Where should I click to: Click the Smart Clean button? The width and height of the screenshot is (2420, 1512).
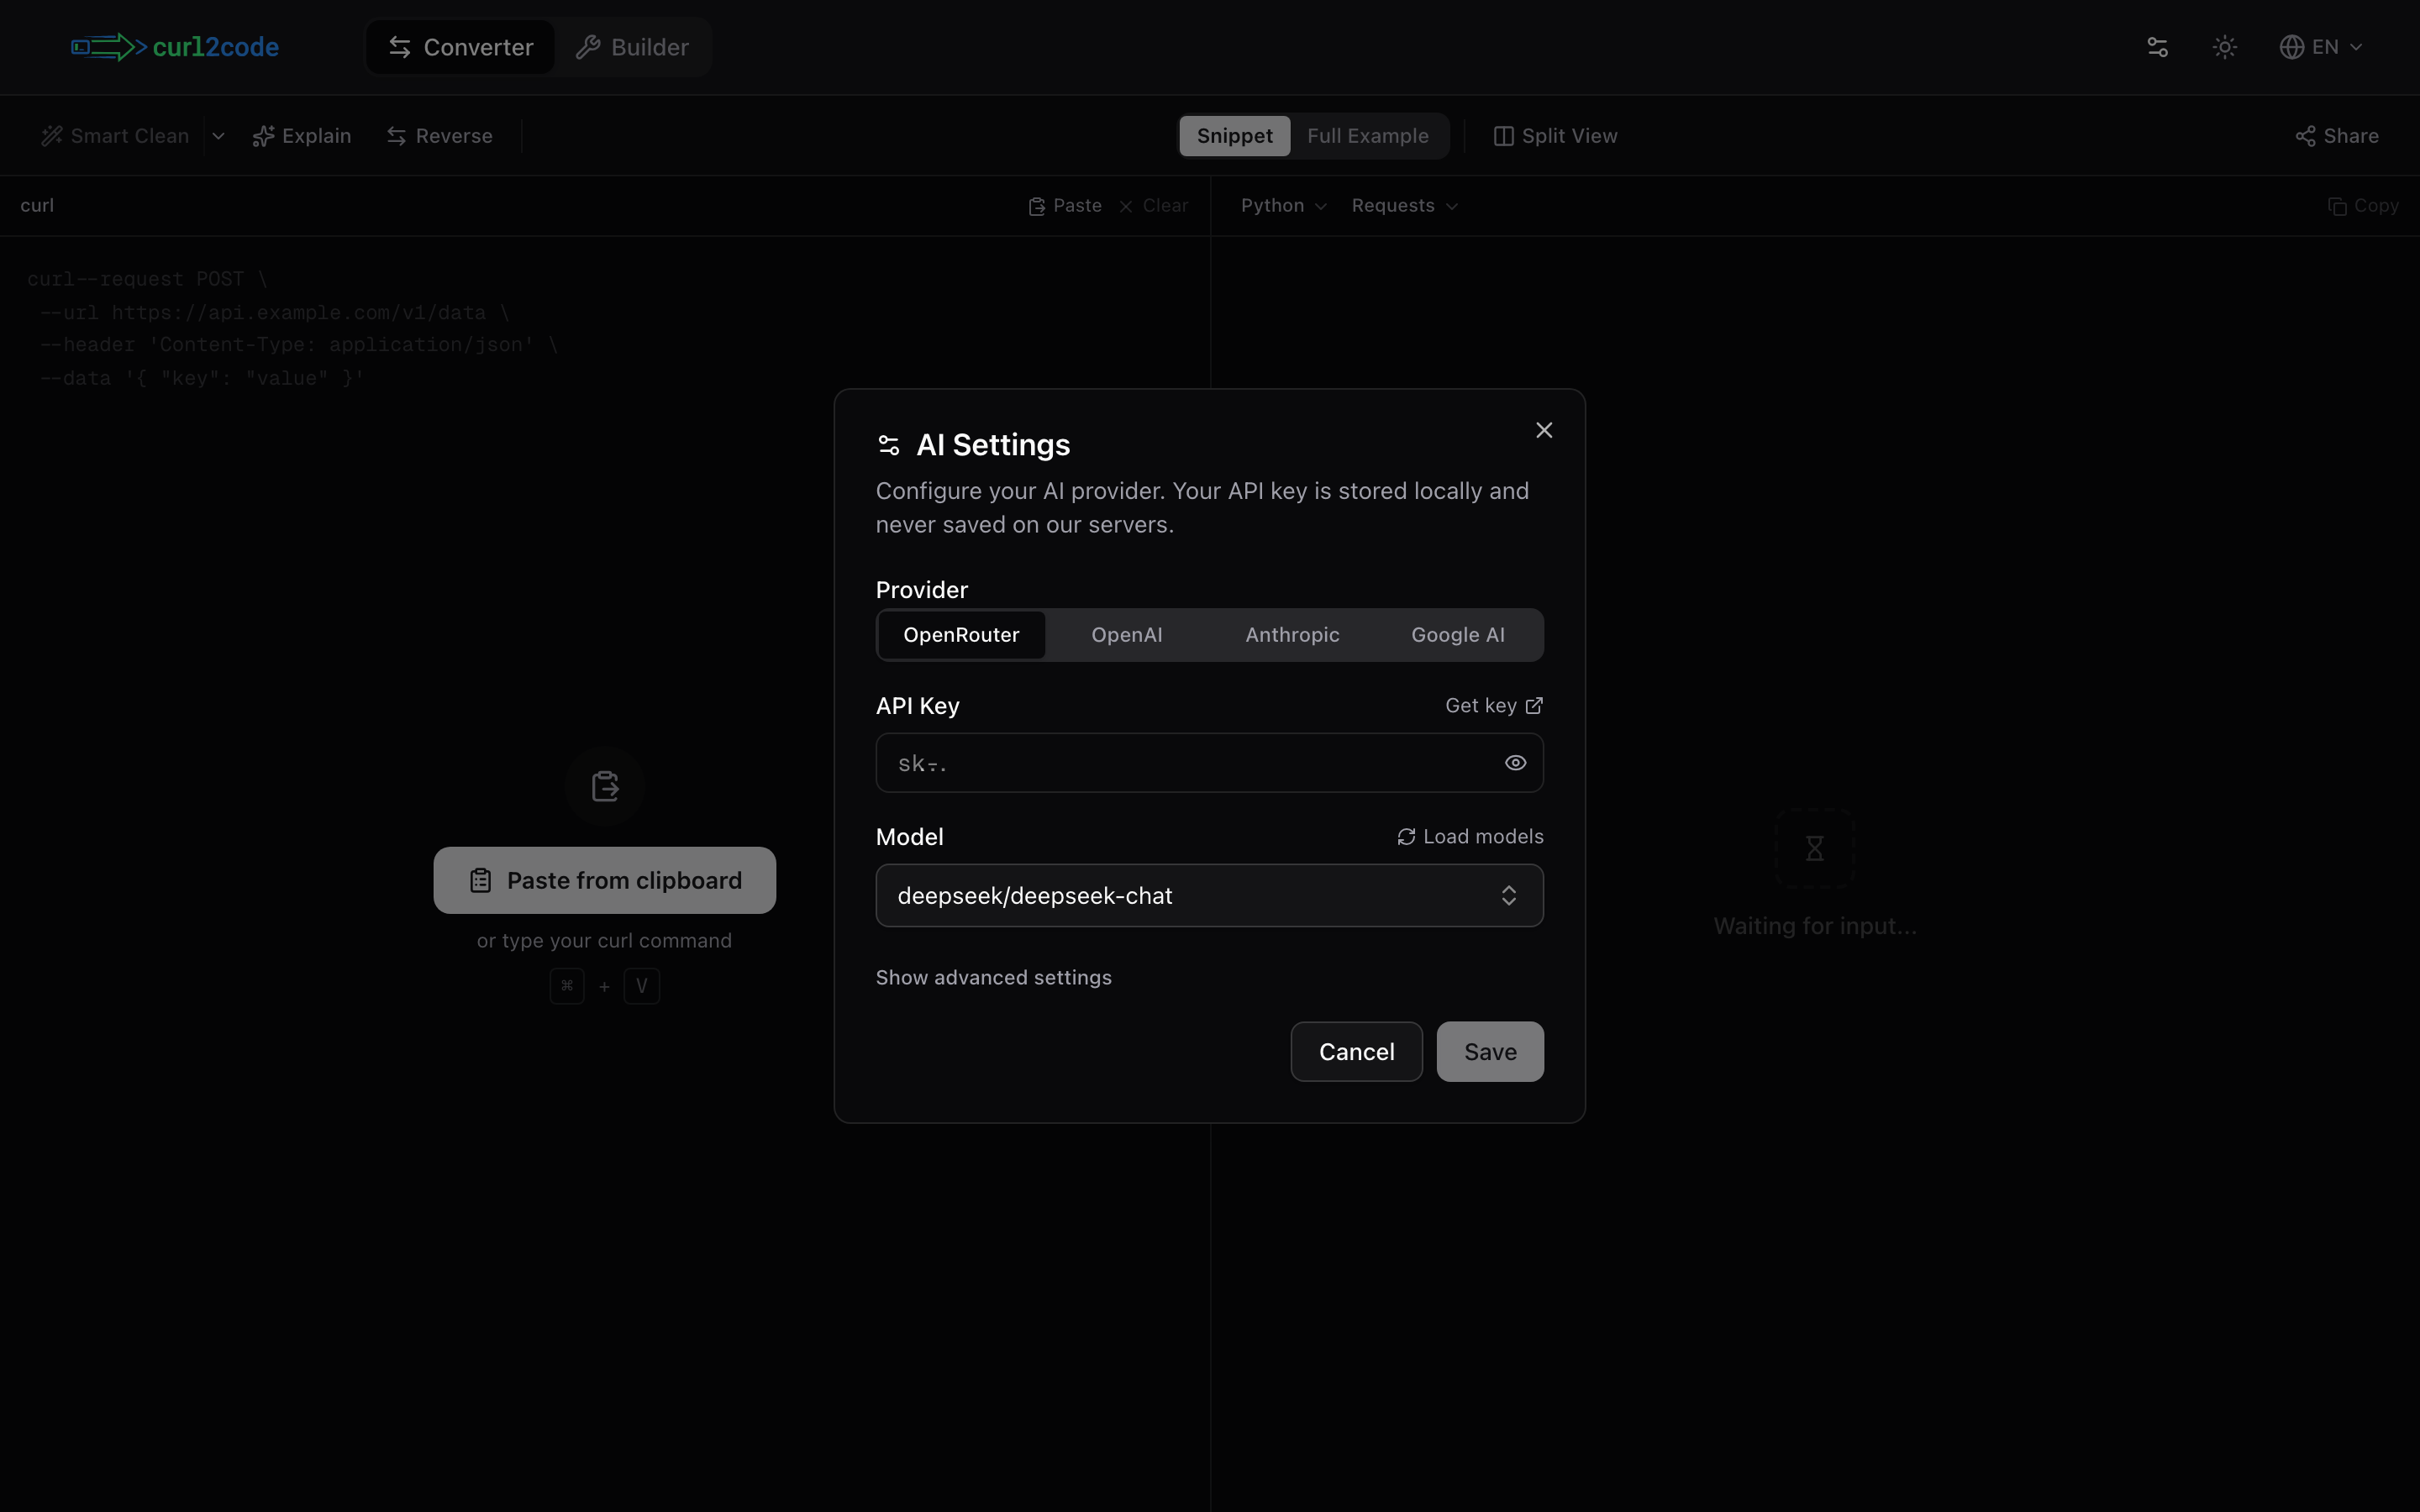115,136
